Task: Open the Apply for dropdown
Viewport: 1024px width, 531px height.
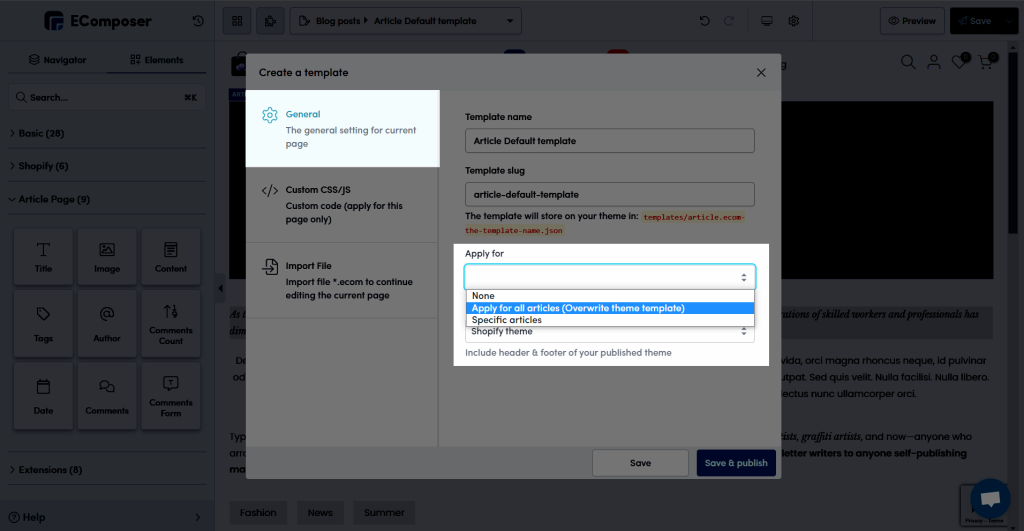Action: pyautogui.click(x=610, y=277)
